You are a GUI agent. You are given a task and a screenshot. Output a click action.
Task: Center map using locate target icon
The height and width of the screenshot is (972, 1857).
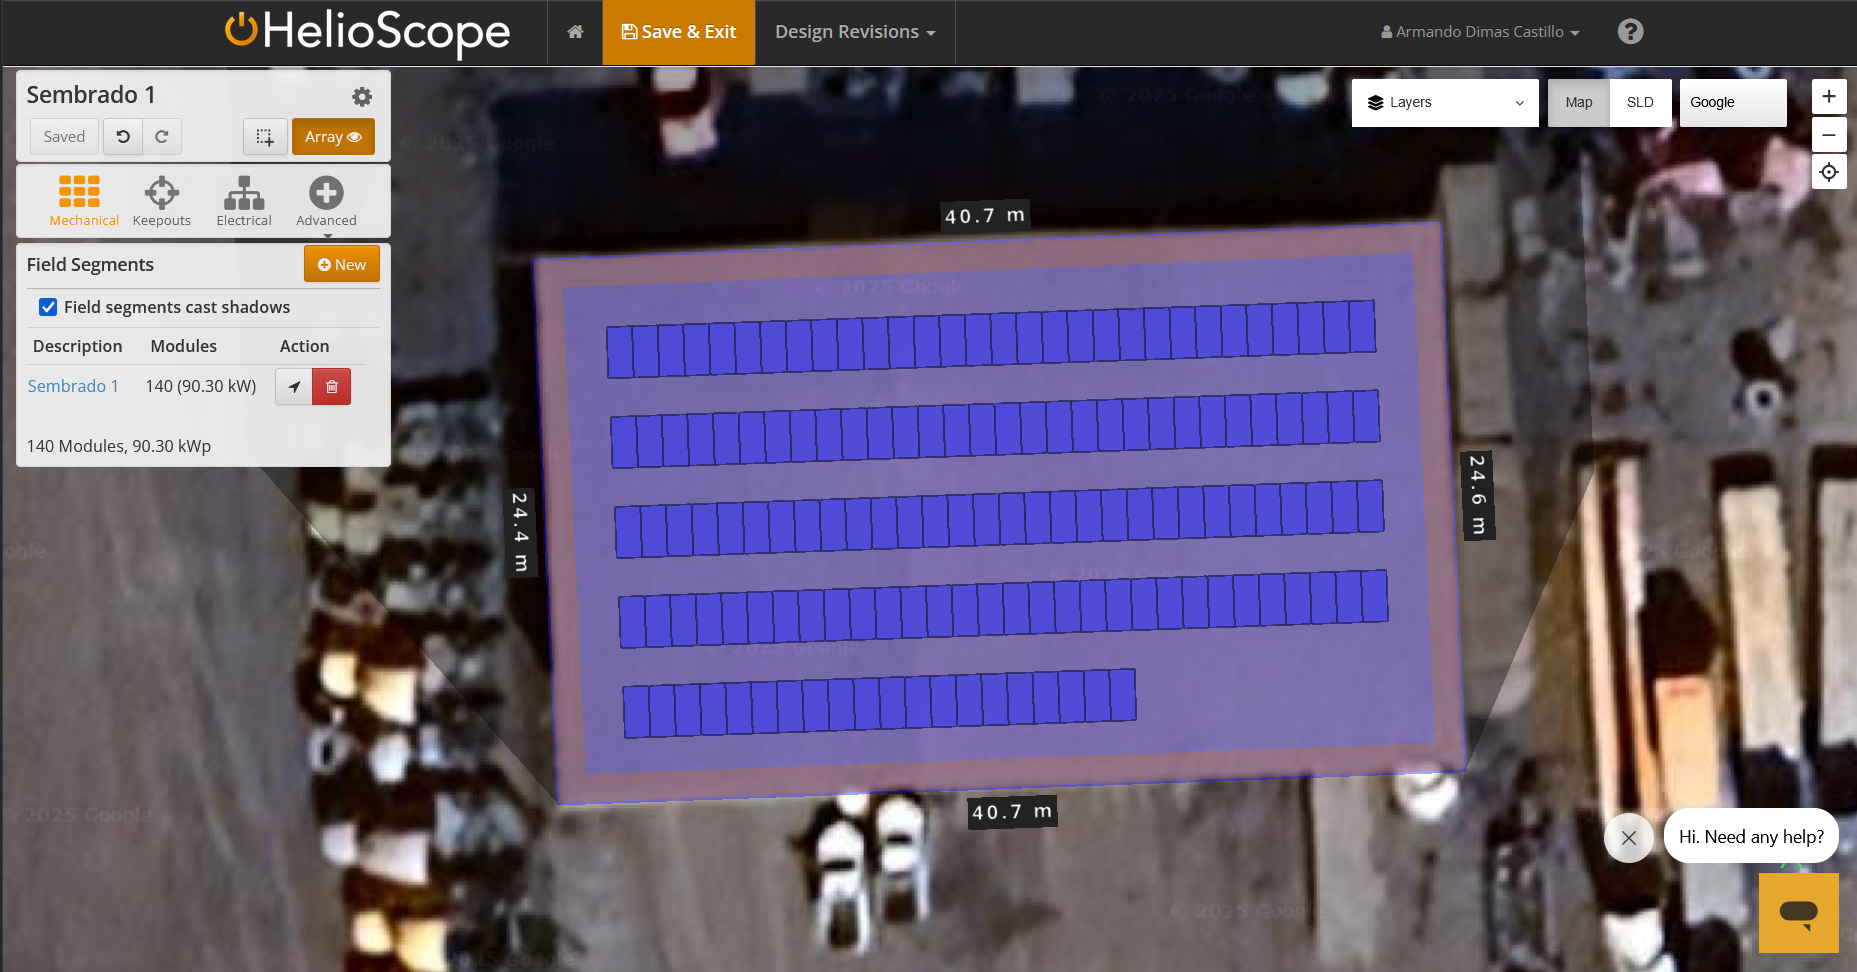pyautogui.click(x=1828, y=172)
